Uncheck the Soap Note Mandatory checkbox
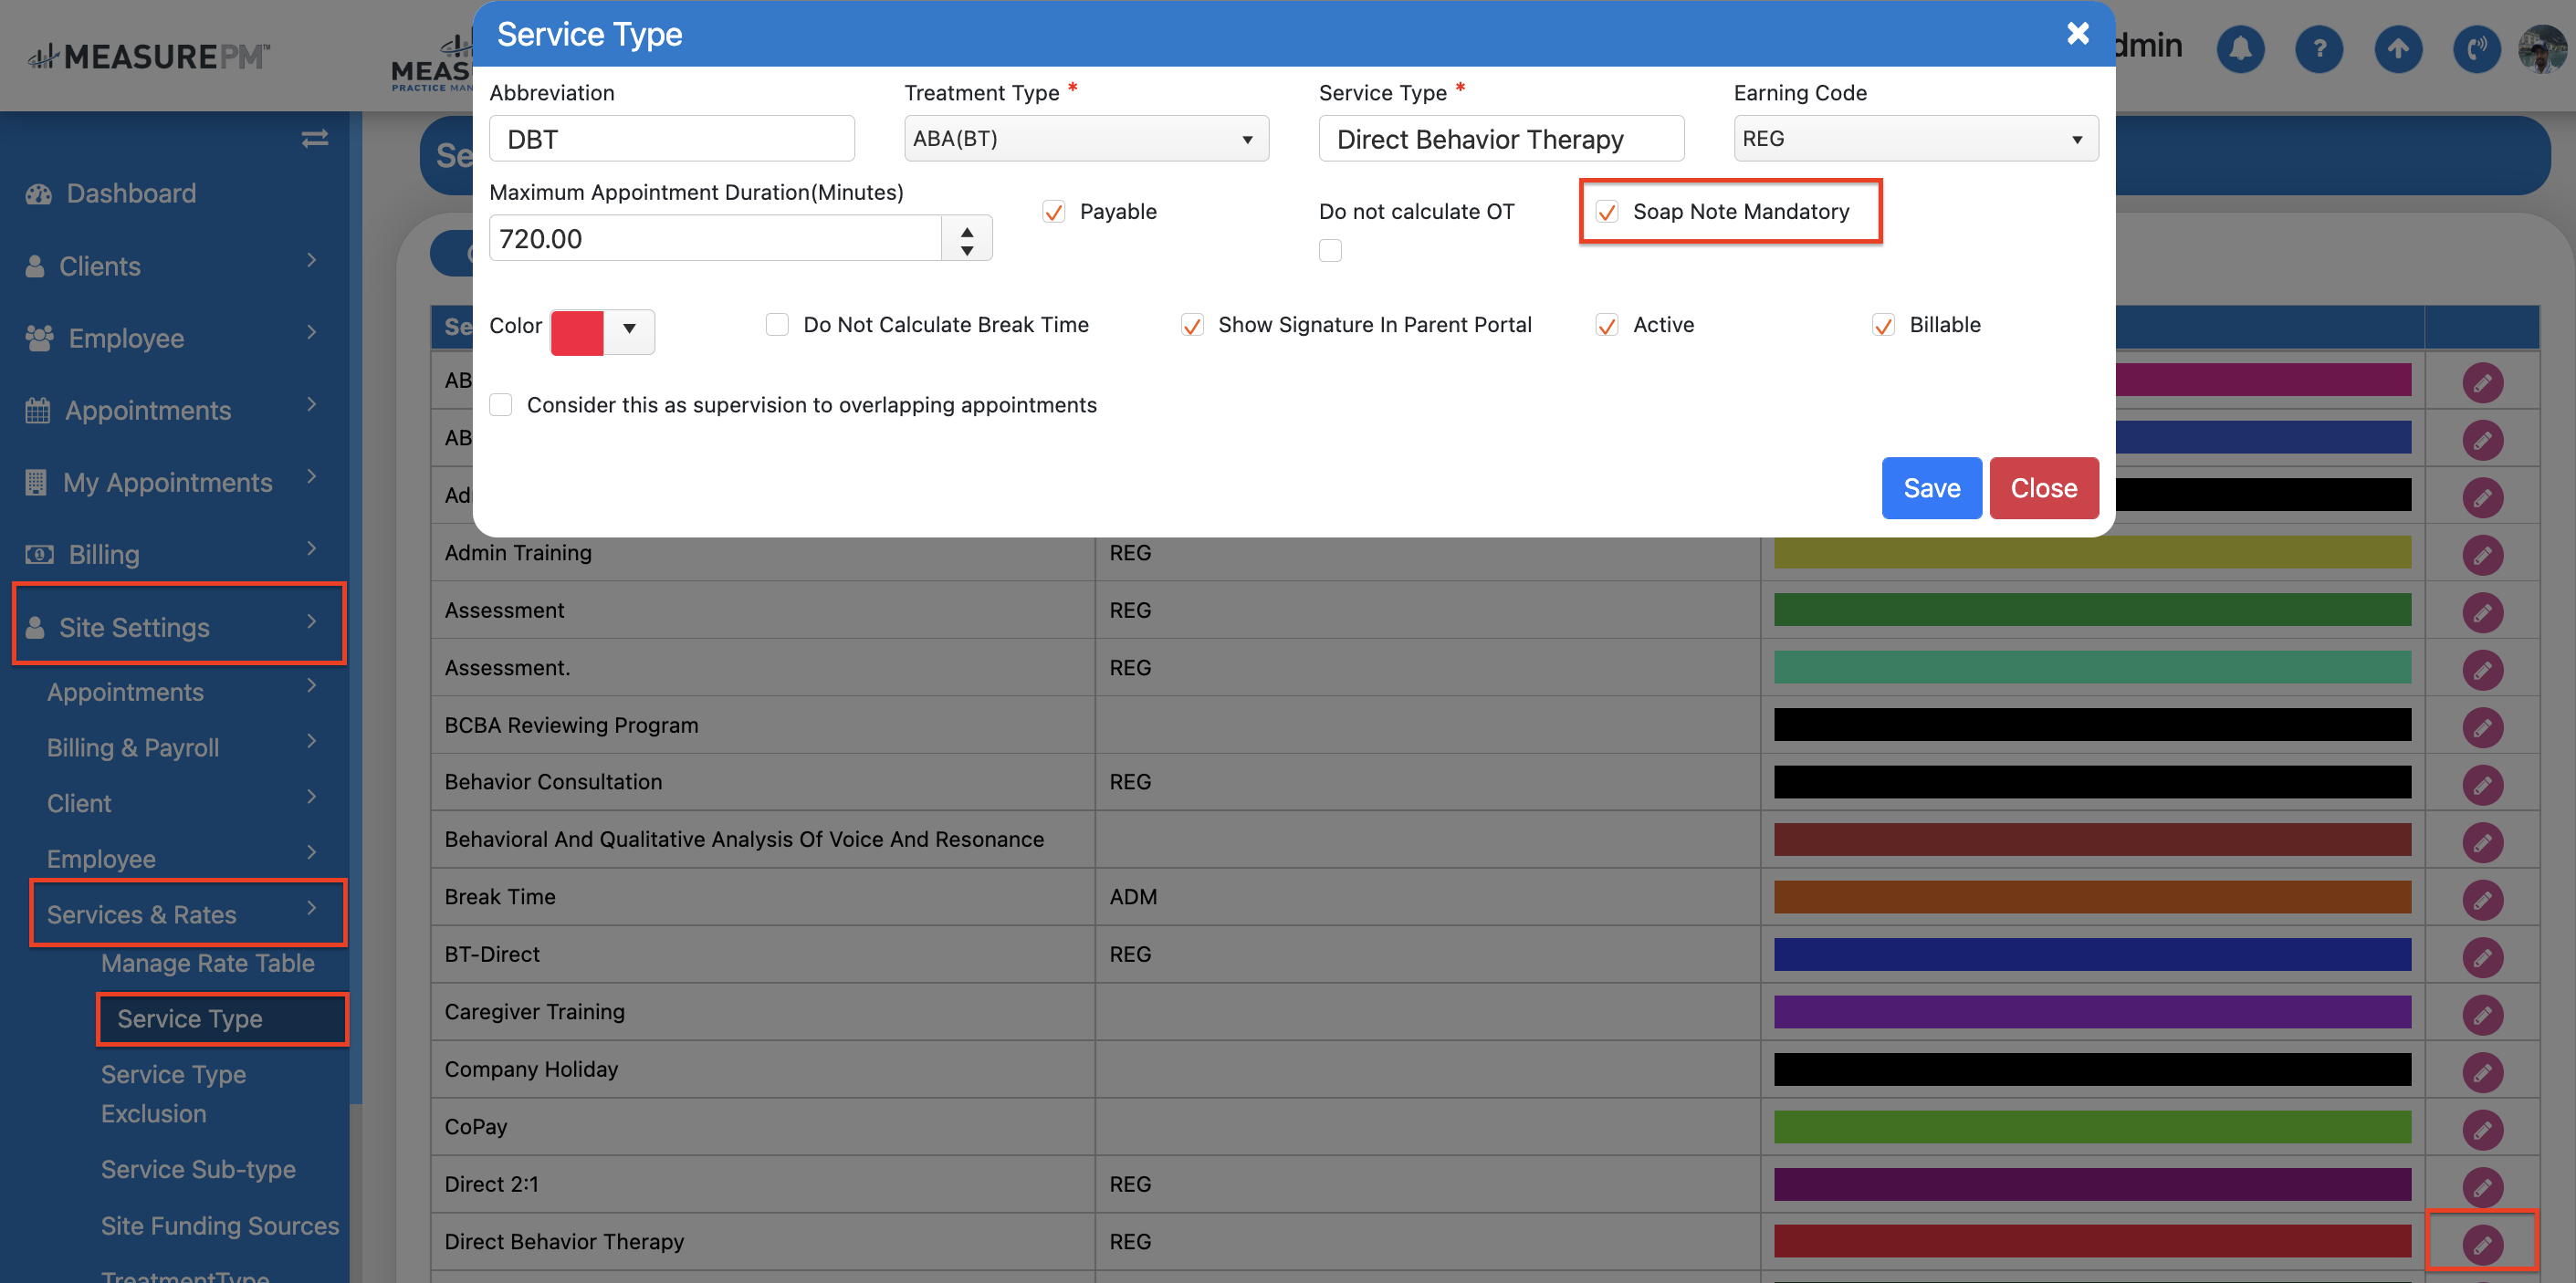This screenshot has width=2576, height=1283. (1606, 212)
